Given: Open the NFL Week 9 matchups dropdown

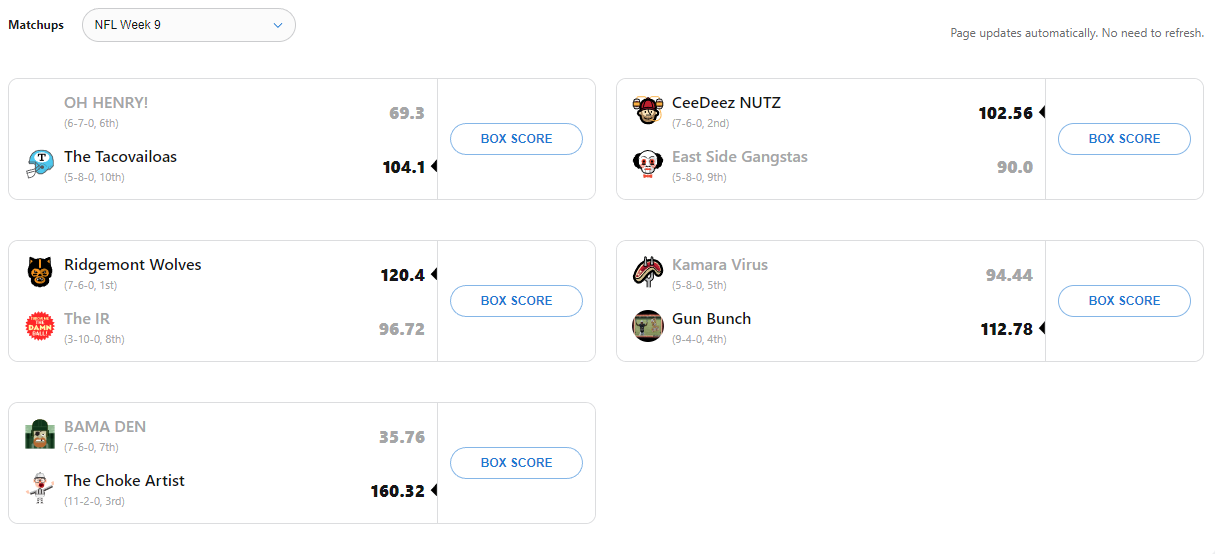Looking at the screenshot, I should click(189, 25).
